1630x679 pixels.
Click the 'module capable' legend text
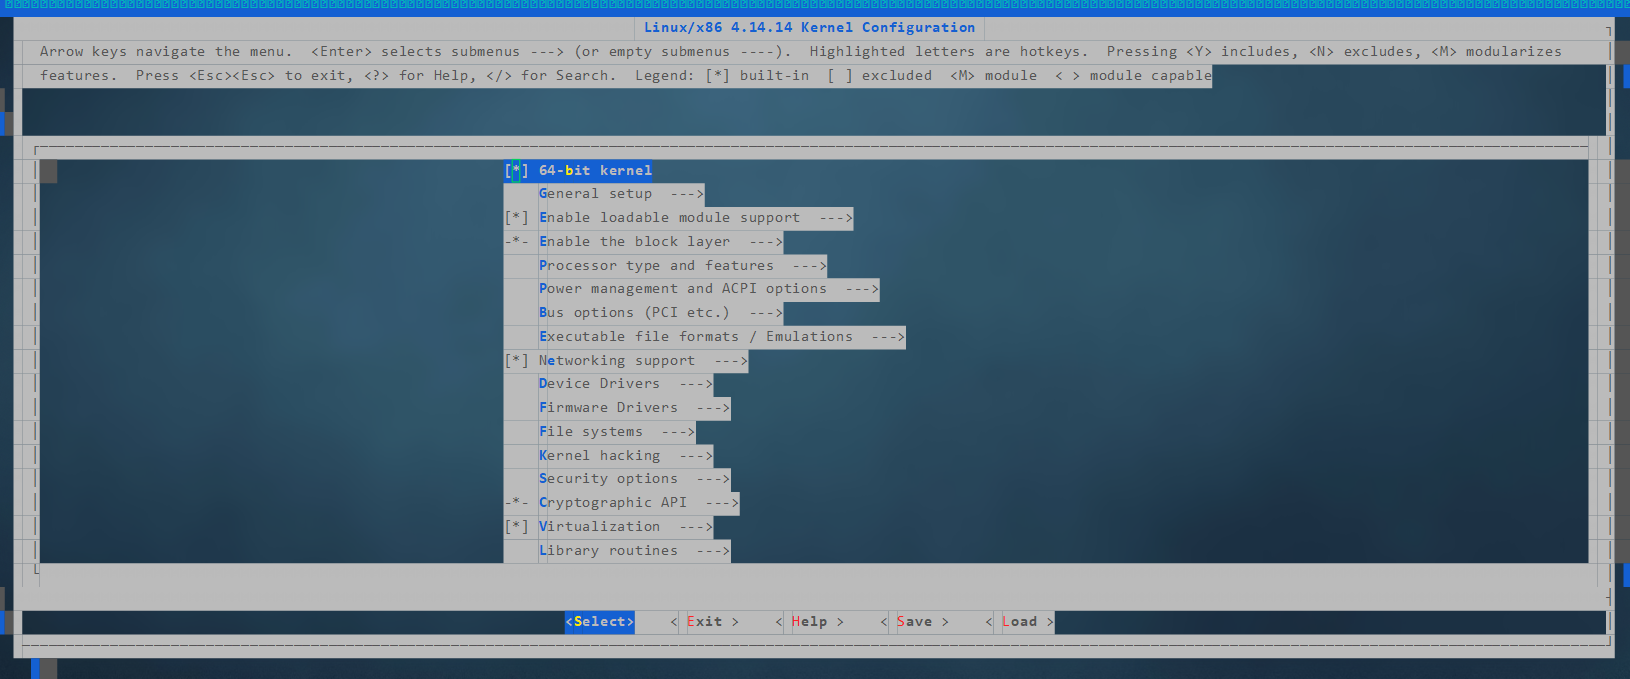coord(1150,76)
